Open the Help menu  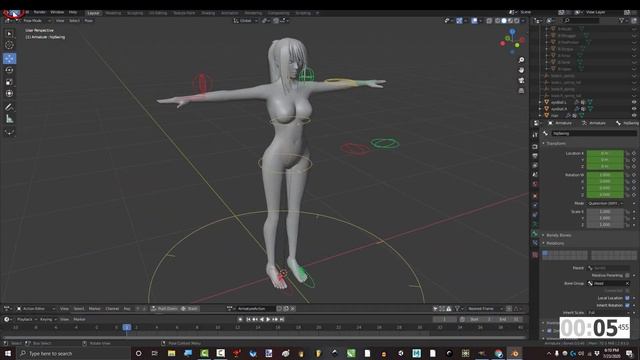(73, 12)
